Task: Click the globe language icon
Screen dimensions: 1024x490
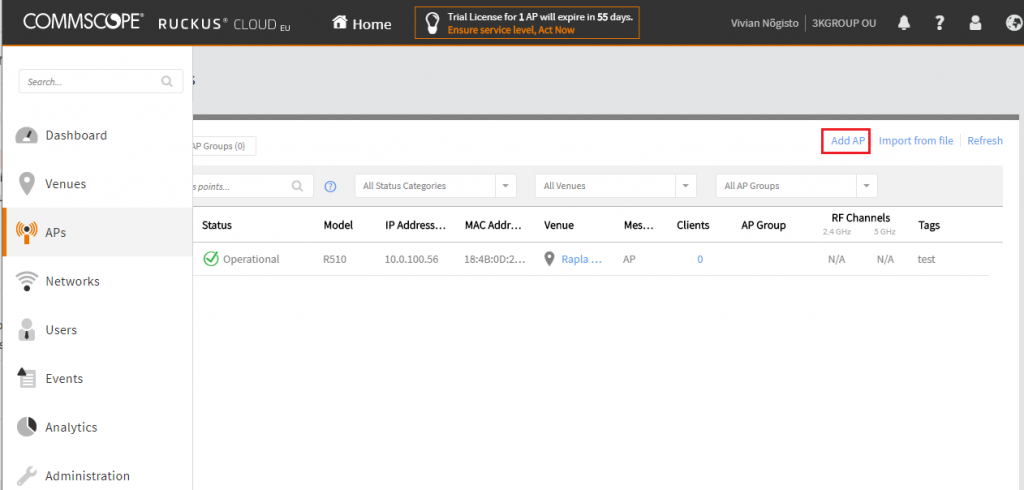Action: (1012, 23)
